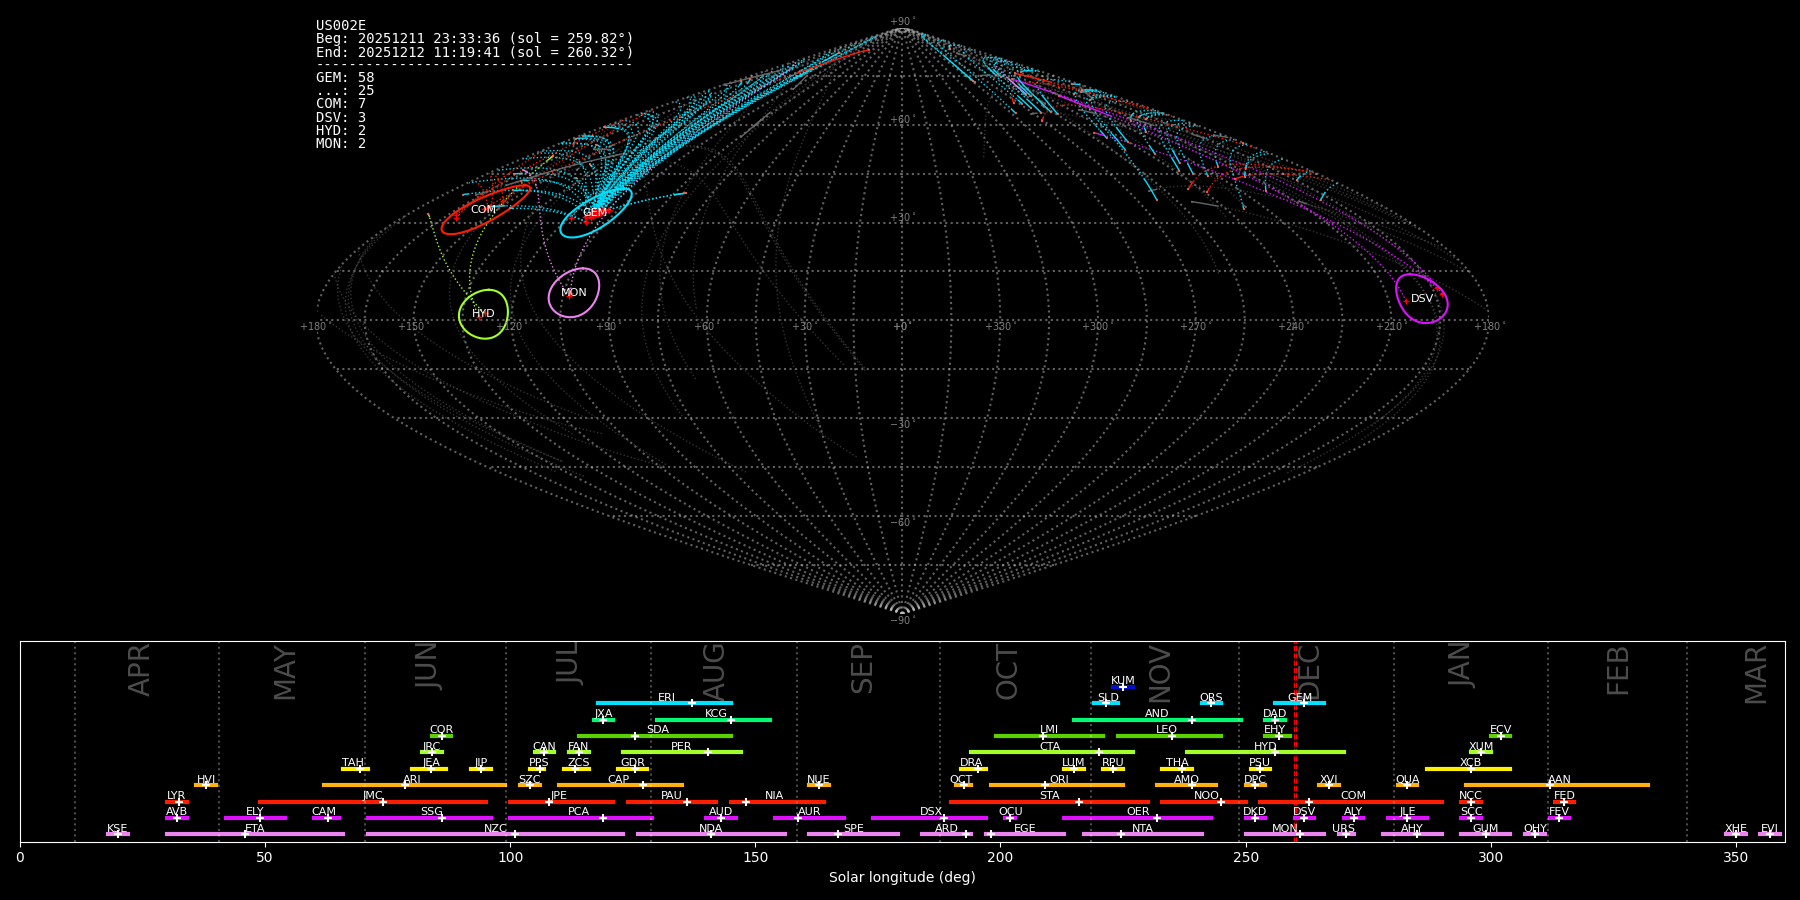Click the STA shower bar in timeline

pos(1049,802)
